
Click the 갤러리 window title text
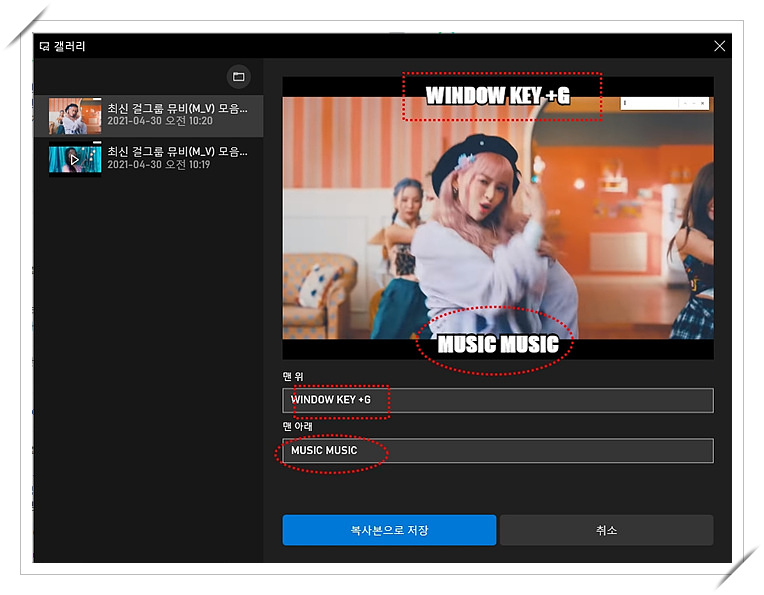(69, 46)
